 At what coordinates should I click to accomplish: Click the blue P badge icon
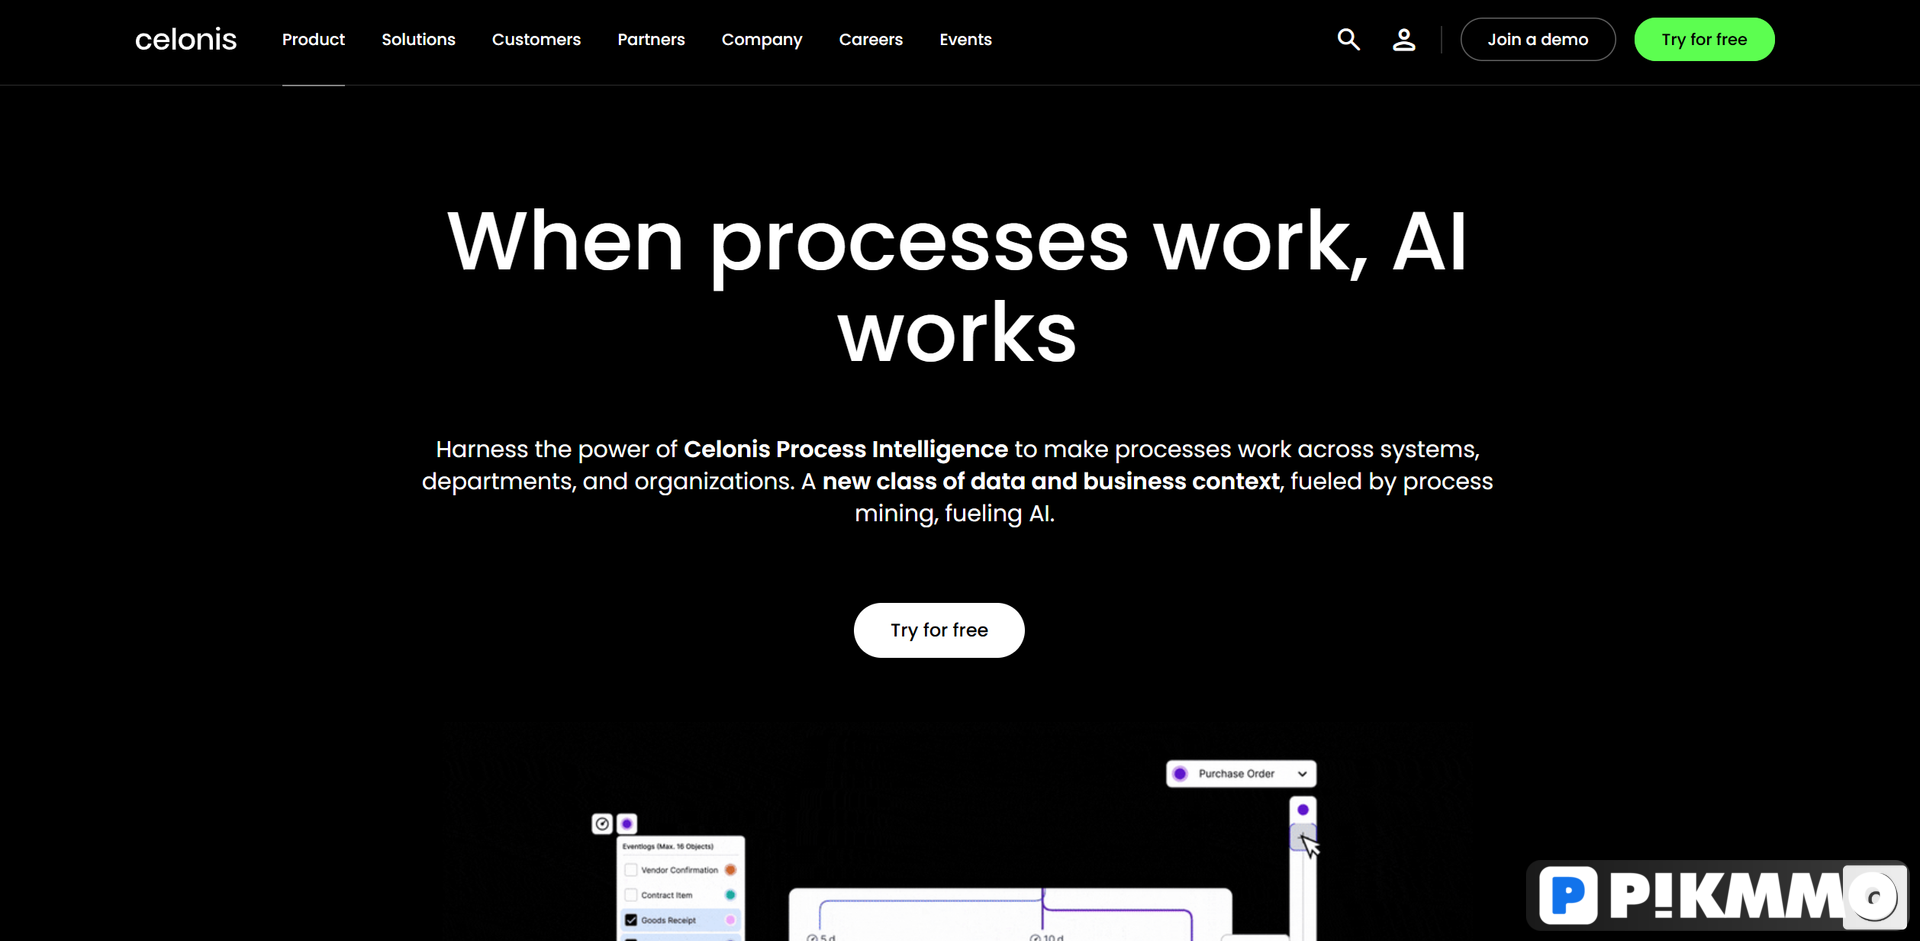(1568, 895)
